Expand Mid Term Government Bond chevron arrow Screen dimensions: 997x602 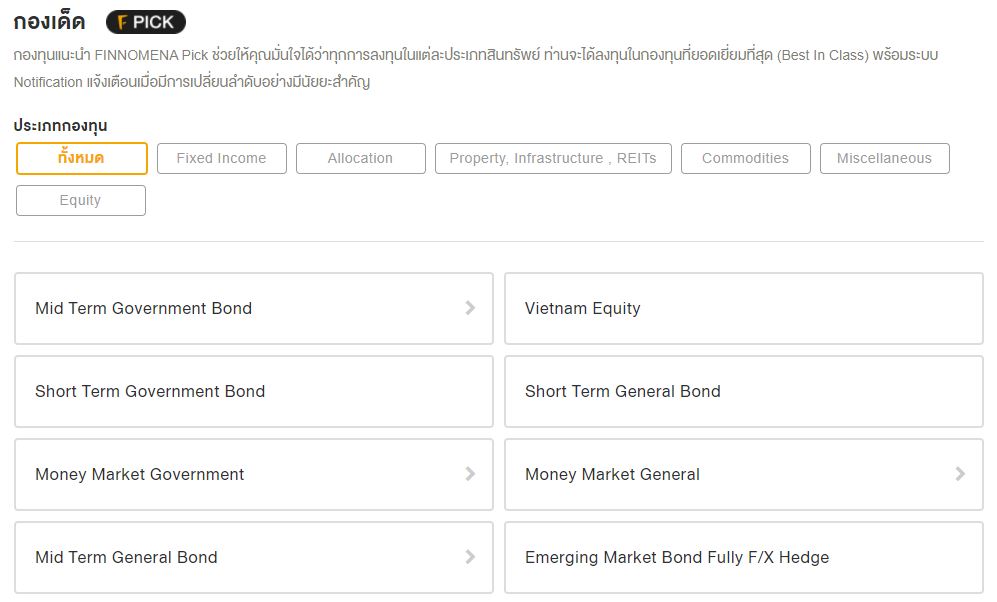tap(470, 308)
